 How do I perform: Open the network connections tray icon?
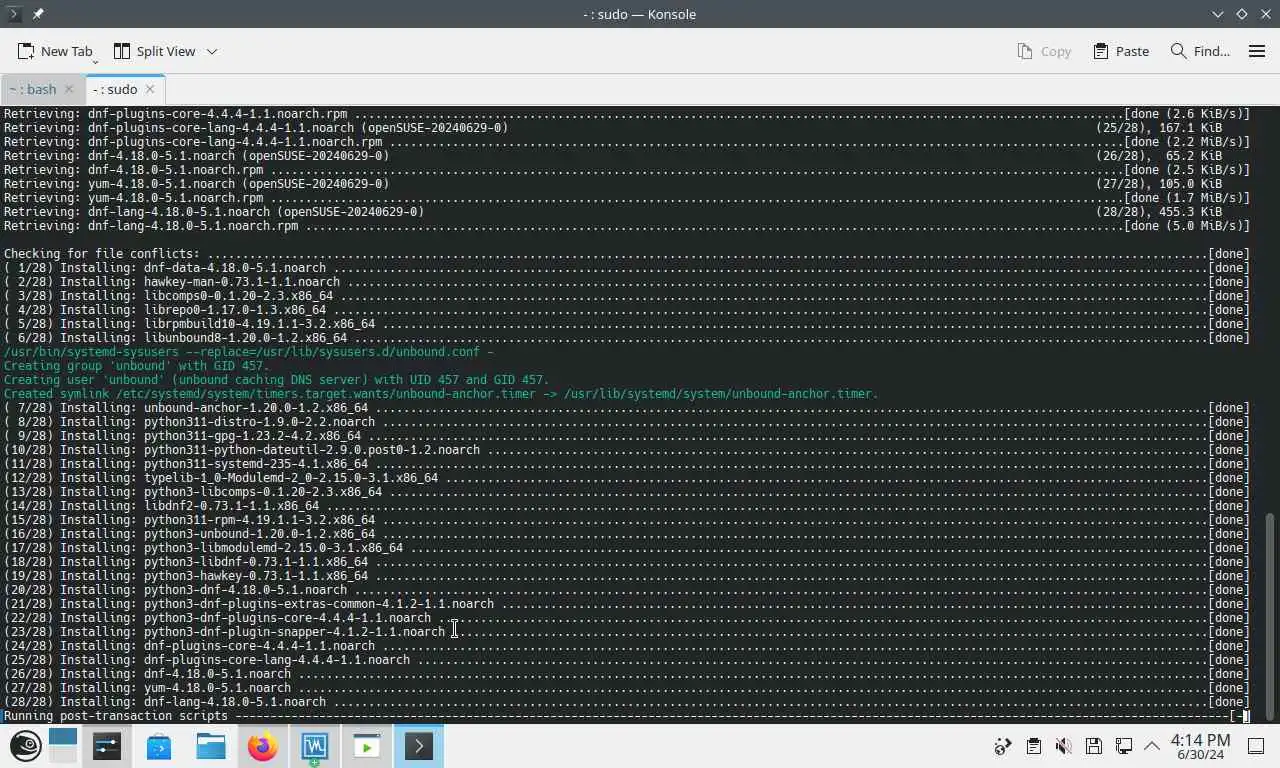(1124, 746)
